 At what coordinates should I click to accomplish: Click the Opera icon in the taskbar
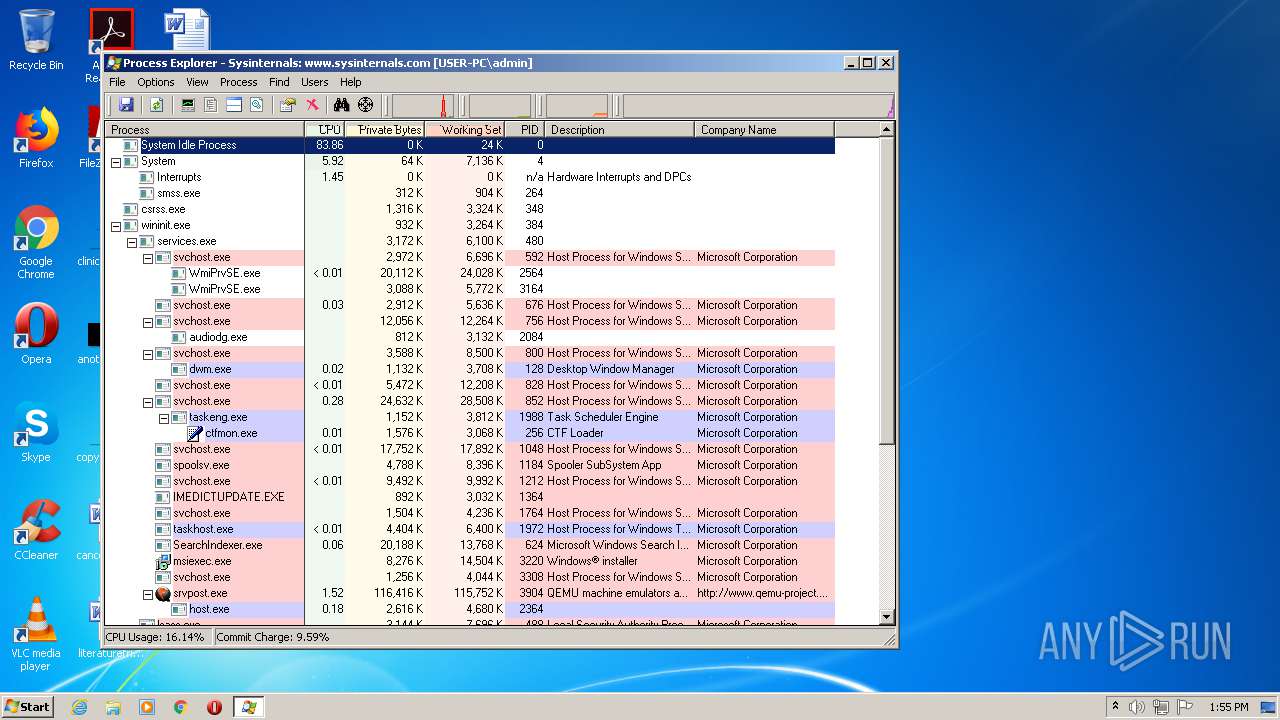tap(214, 707)
